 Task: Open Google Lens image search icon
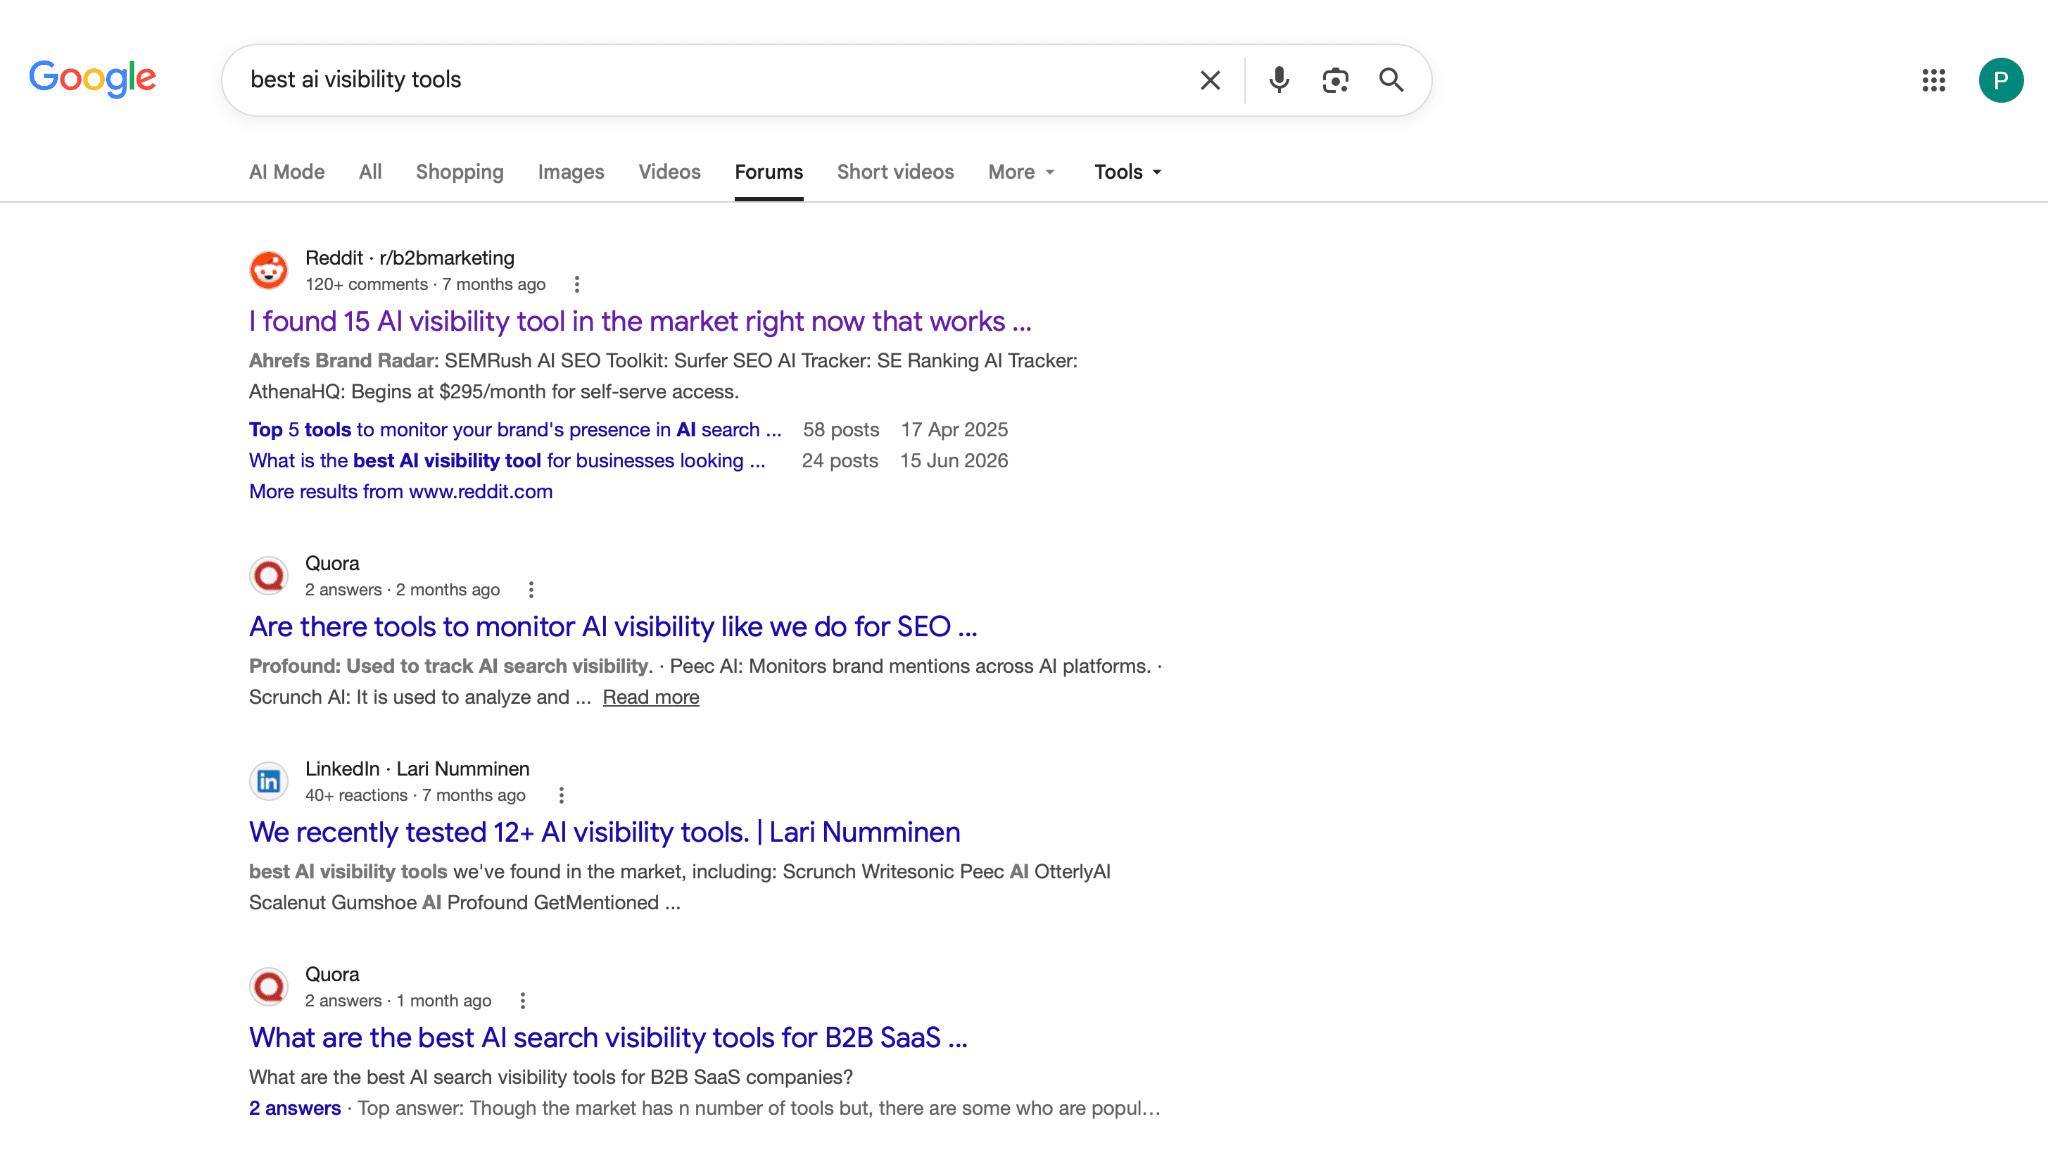[x=1335, y=80]
